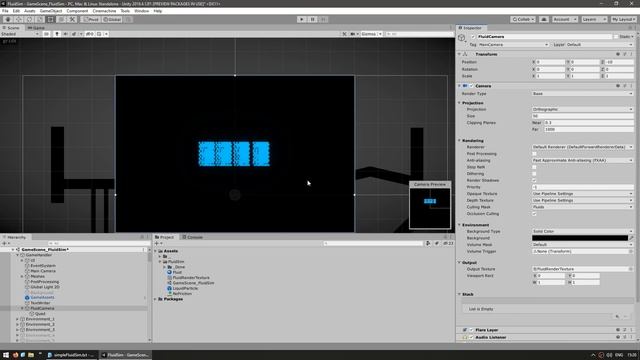Image resolution: width=640 pixels, height=360 pixels.
Task: Toggle the Static checkbox
Action: pyautogui.click(x=616, y=36)
